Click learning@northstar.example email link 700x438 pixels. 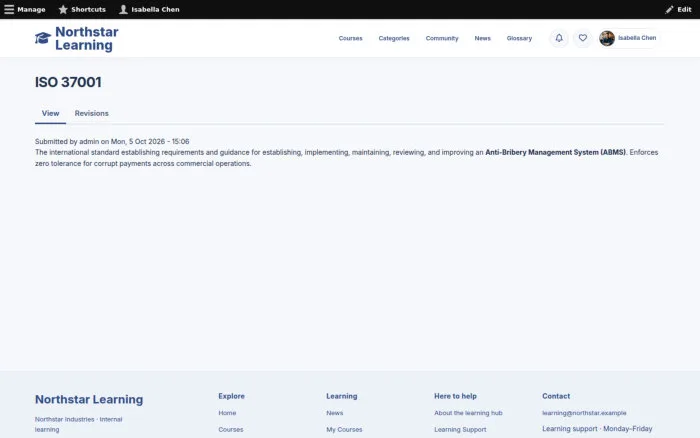(x=584, y=413)
